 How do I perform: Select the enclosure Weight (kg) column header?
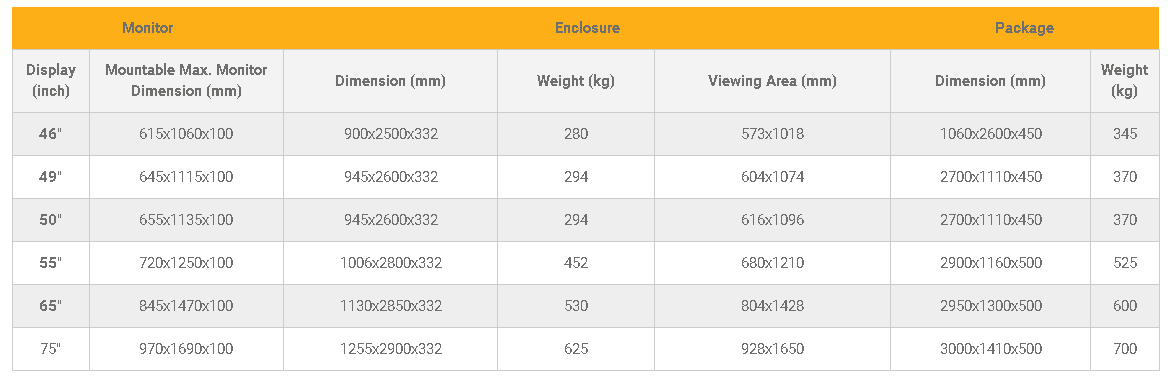(x=576, y=81)
